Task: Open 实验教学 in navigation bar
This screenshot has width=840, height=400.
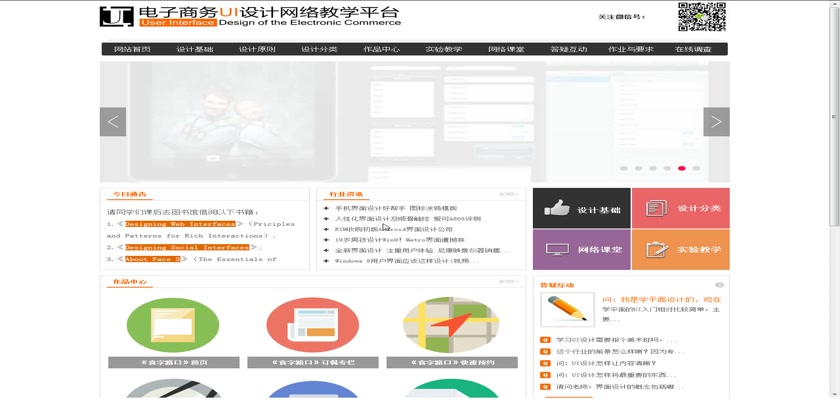Action: pyautogui.click(x=444, y=49)
